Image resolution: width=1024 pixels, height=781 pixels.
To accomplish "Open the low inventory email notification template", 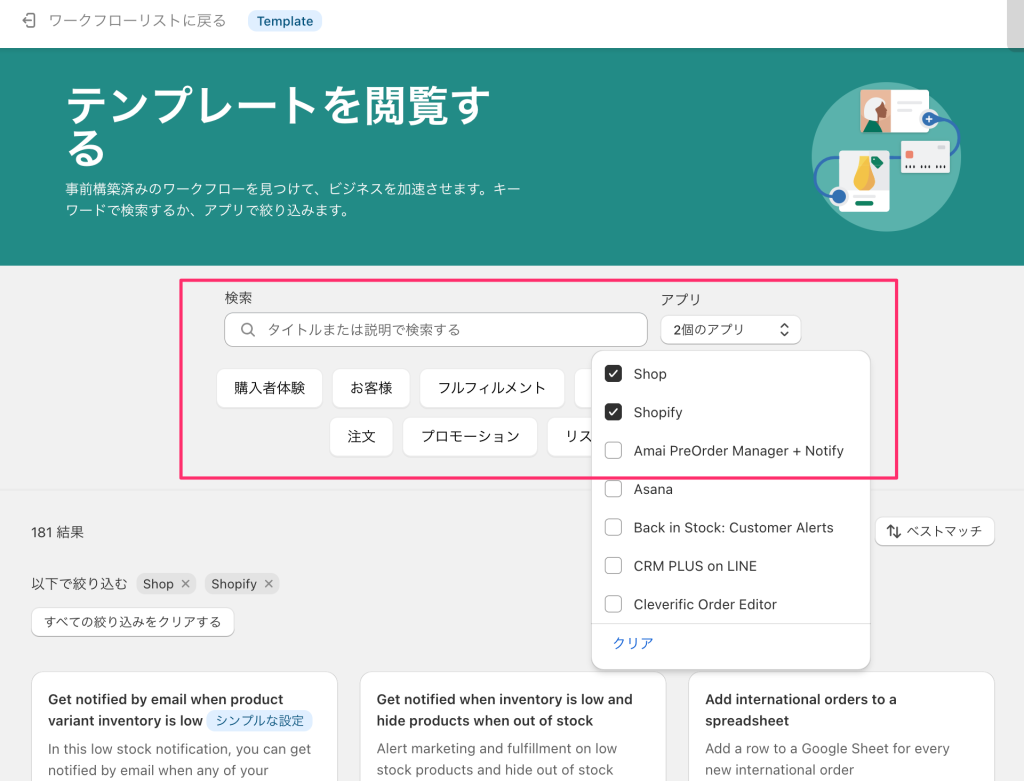I will [x=166, y=709].
